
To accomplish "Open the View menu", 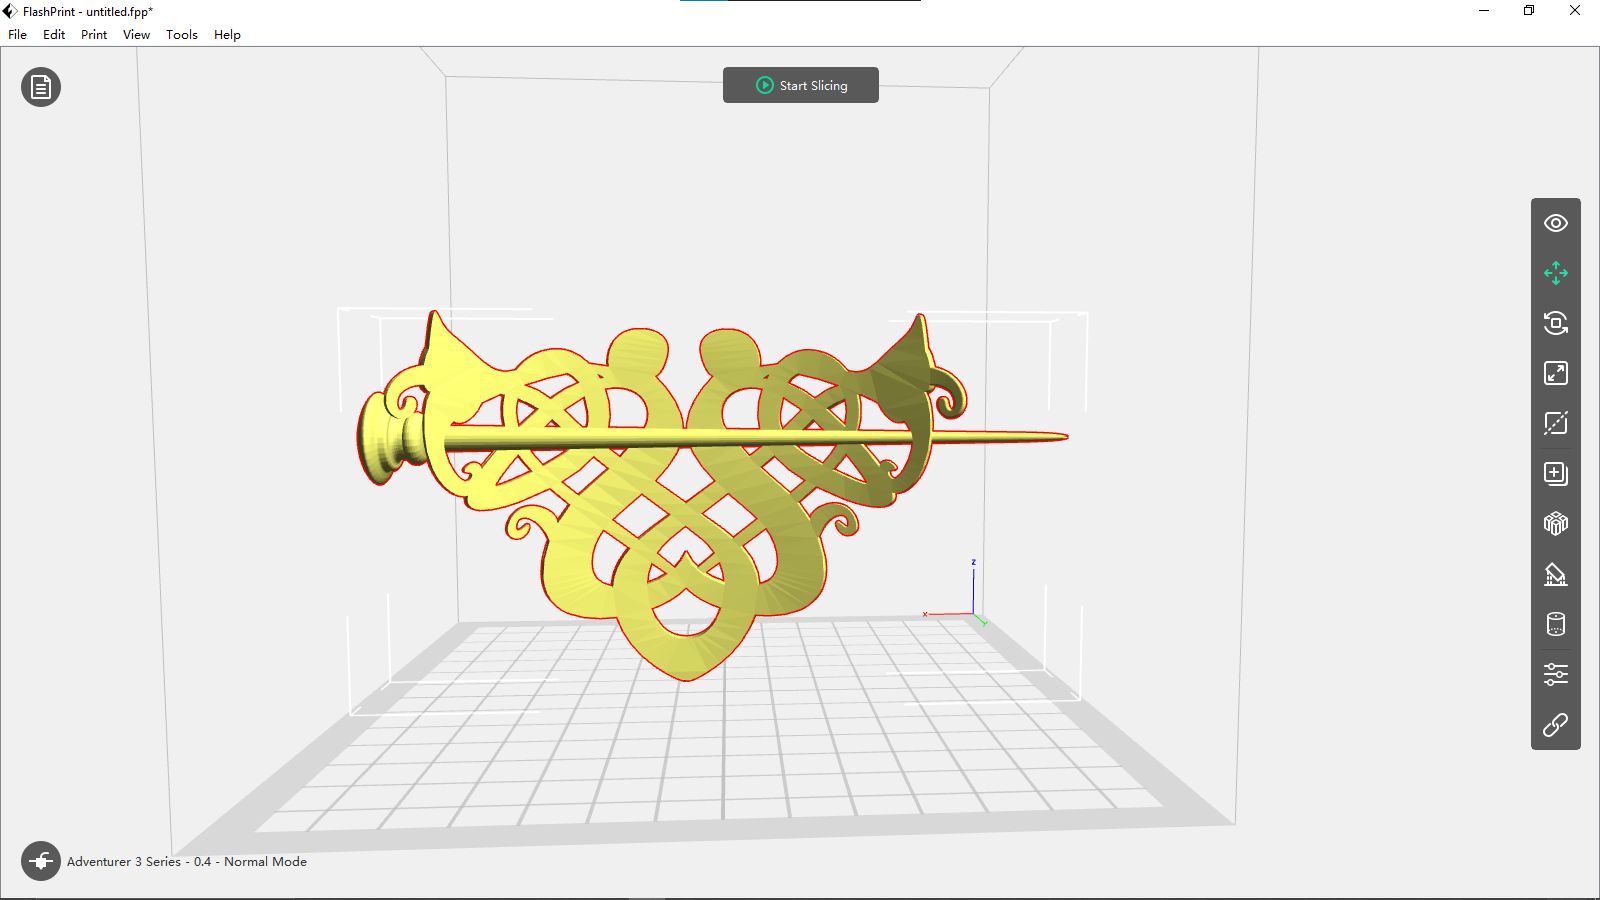I will tap(136, 34).
